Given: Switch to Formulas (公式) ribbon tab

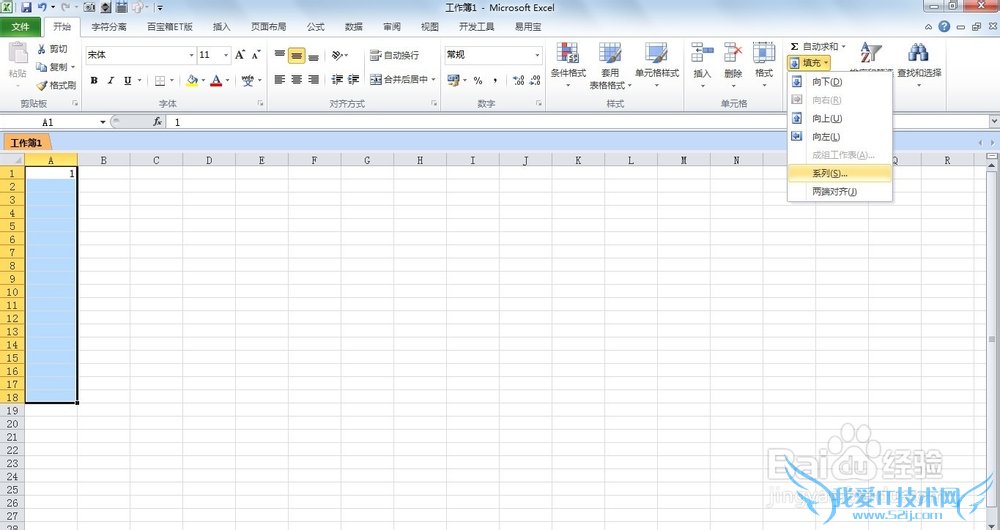Looking at the screenshot, I should coord(315,27).
